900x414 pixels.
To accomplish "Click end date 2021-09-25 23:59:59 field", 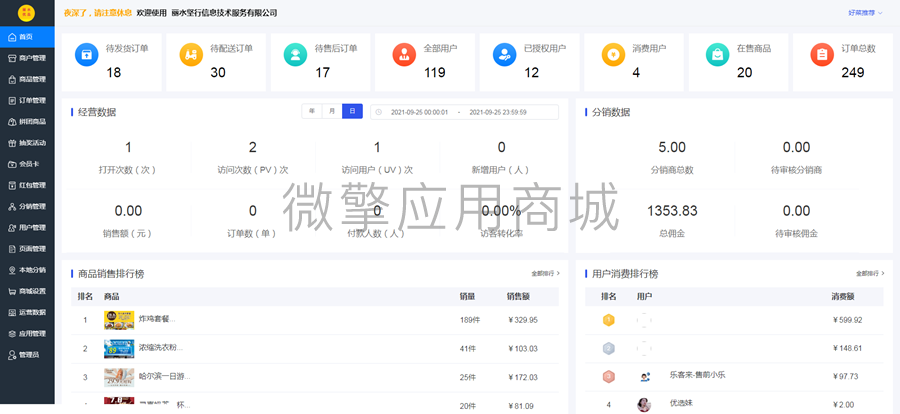I will click(498, 113).
